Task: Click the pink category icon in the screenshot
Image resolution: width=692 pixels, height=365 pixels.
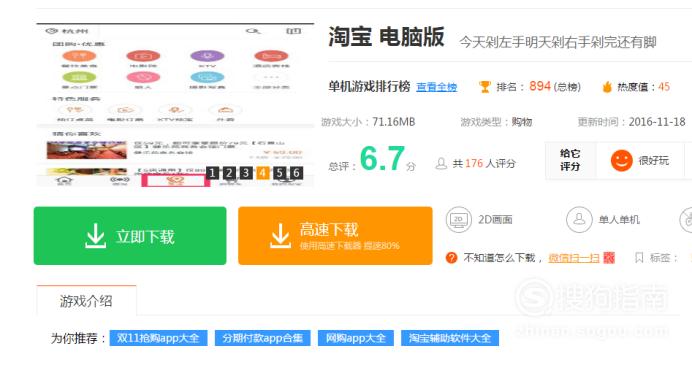Action: click(143, 77)
